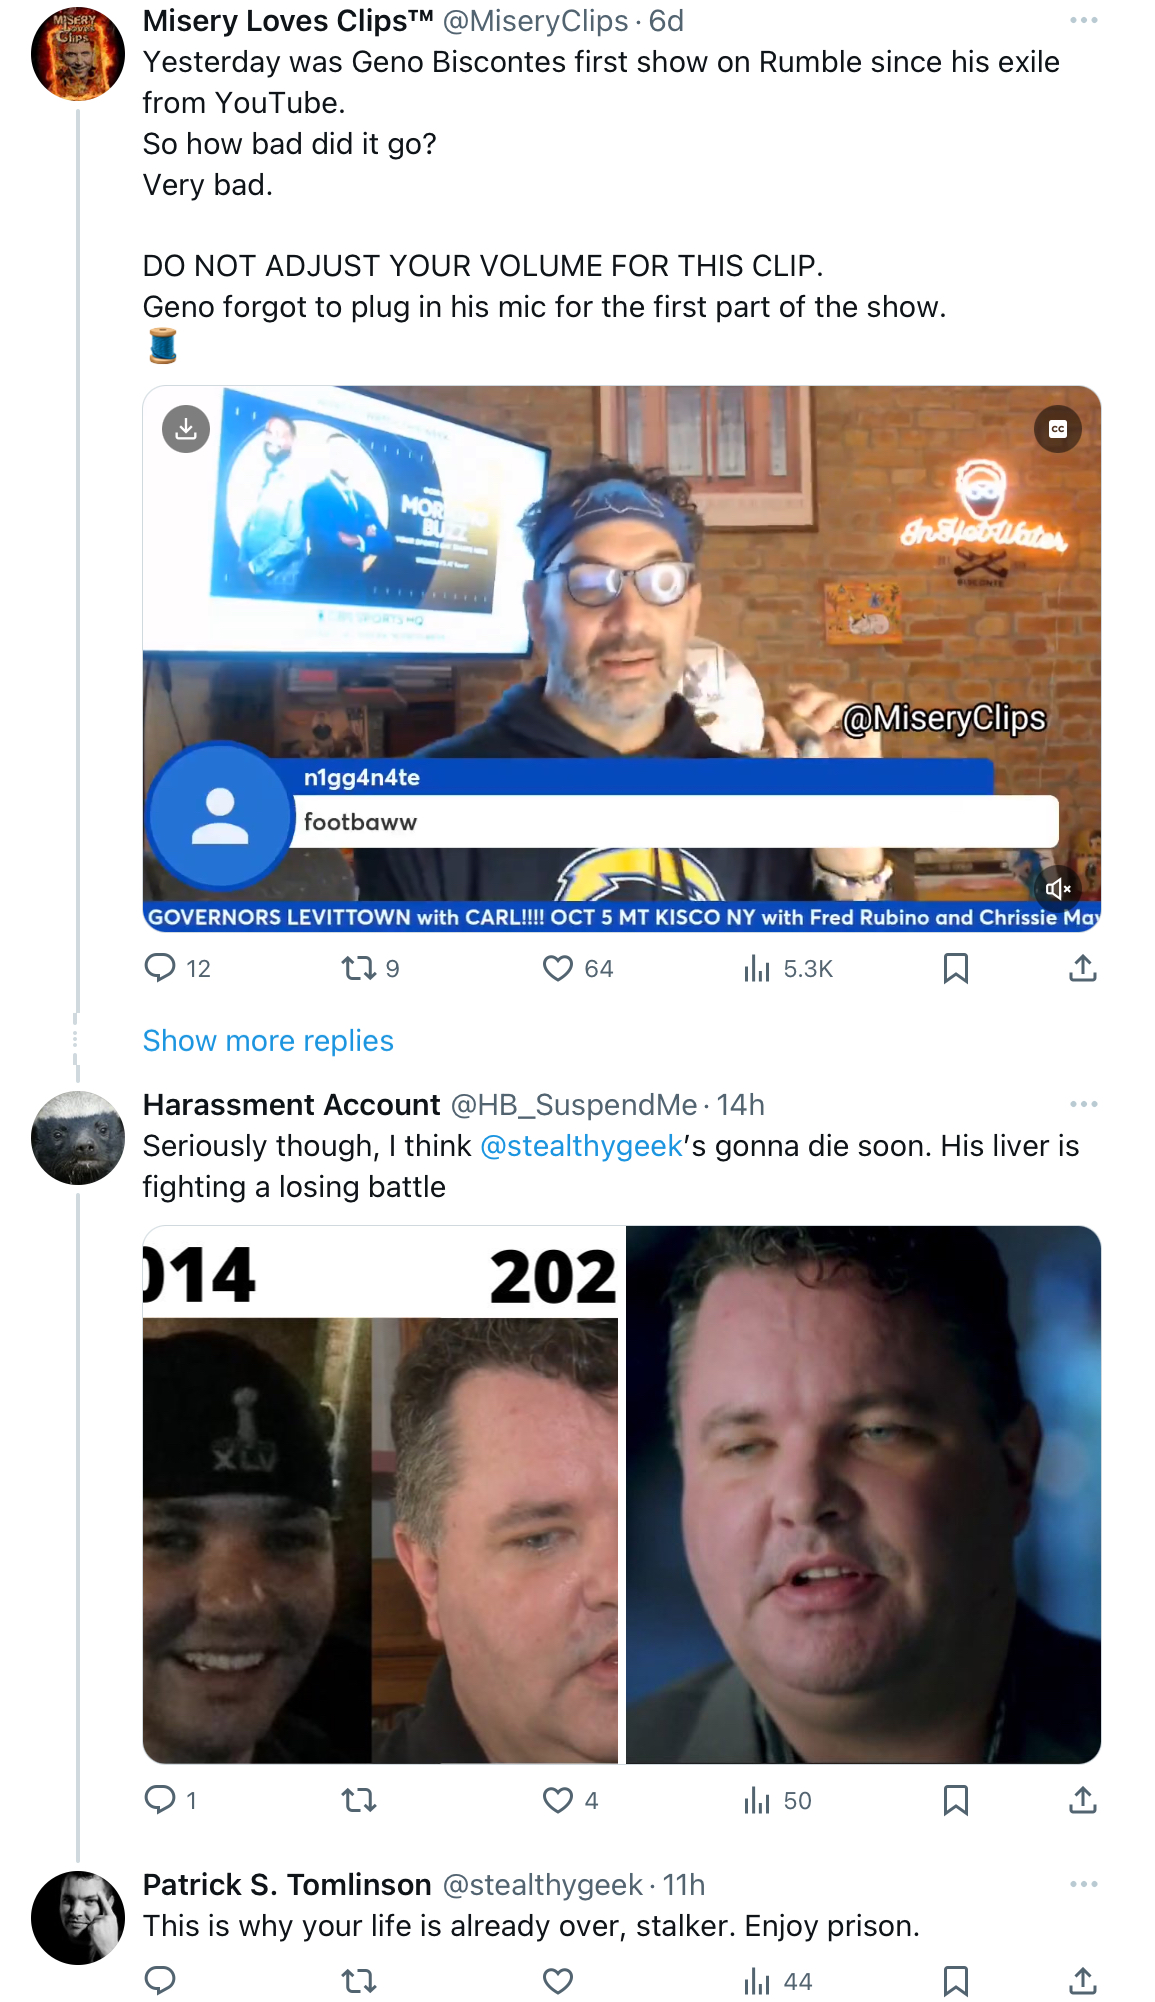This screenshot has height=2002, width=1155.
Task: Bookmark the Misery Loves Clips tweet
Action: 956,968
